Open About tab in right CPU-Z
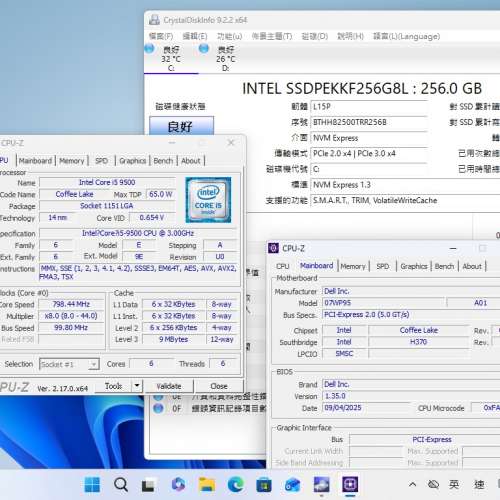This screenshot has height=500, width=500. pyautogui.click(x=472, y=266)
